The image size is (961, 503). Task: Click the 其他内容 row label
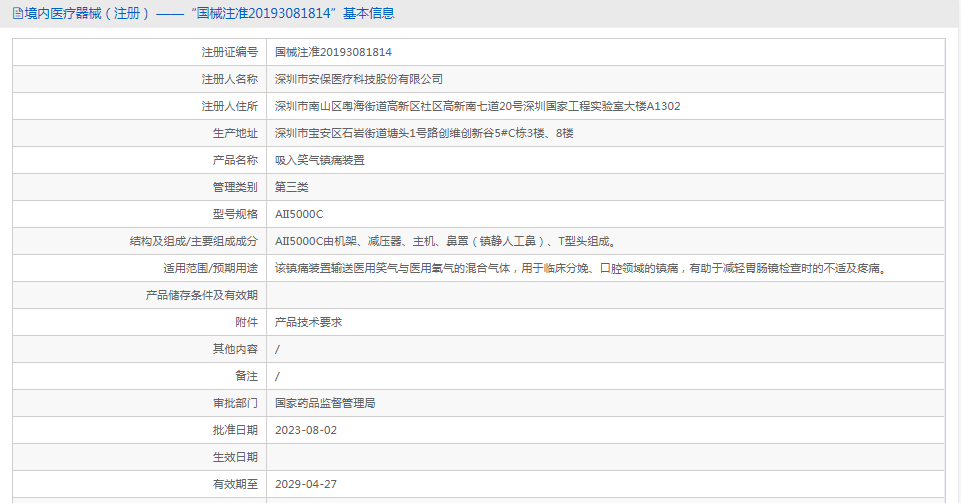(235, 349)
